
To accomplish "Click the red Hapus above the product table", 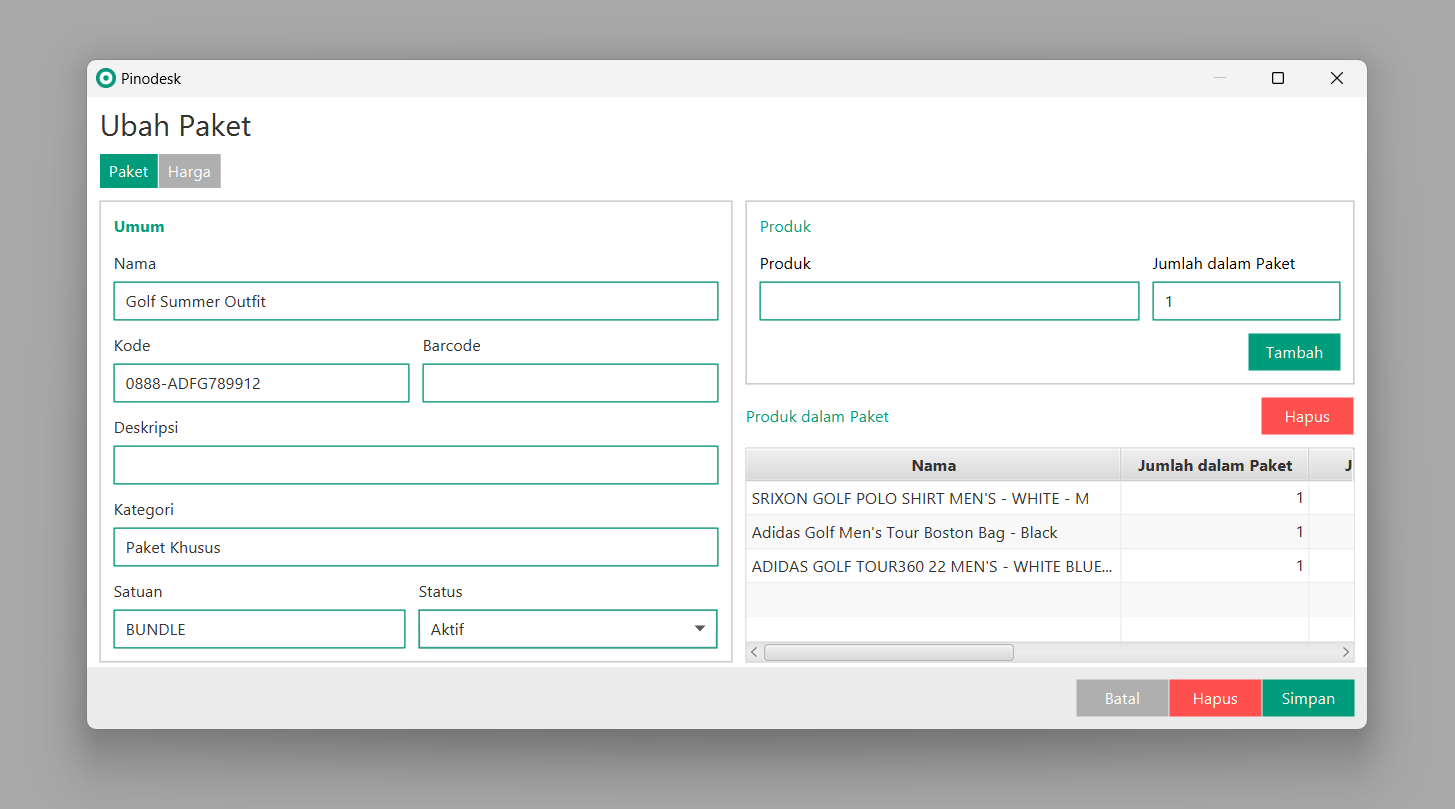I will point(1307,416).
